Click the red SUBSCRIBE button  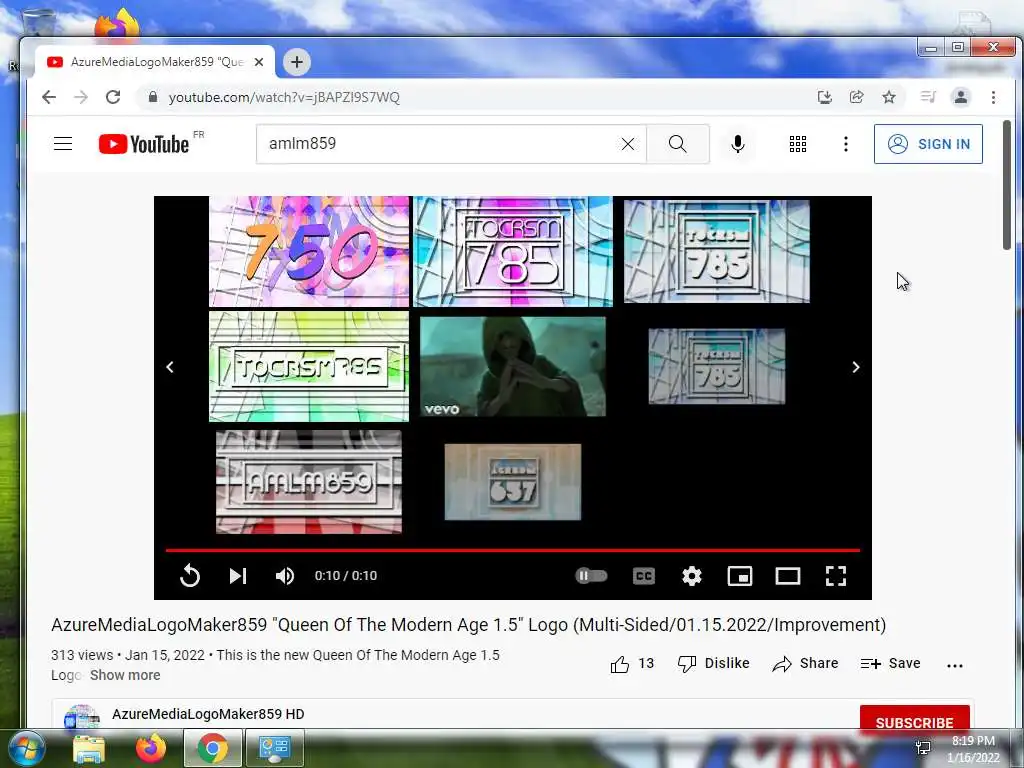click(914, 718)
